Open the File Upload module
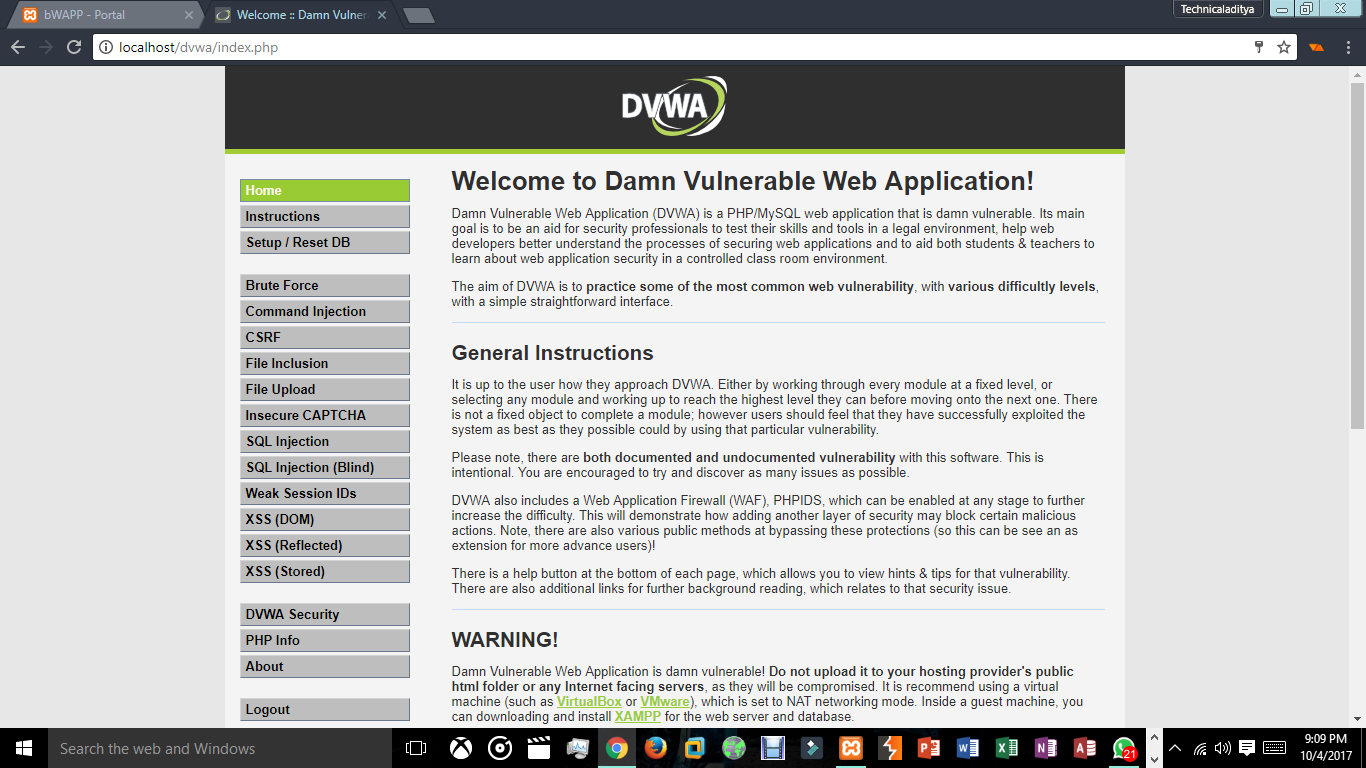This screenshot has width=1366, height=768. pyautogui.click(x=325, y=389)
